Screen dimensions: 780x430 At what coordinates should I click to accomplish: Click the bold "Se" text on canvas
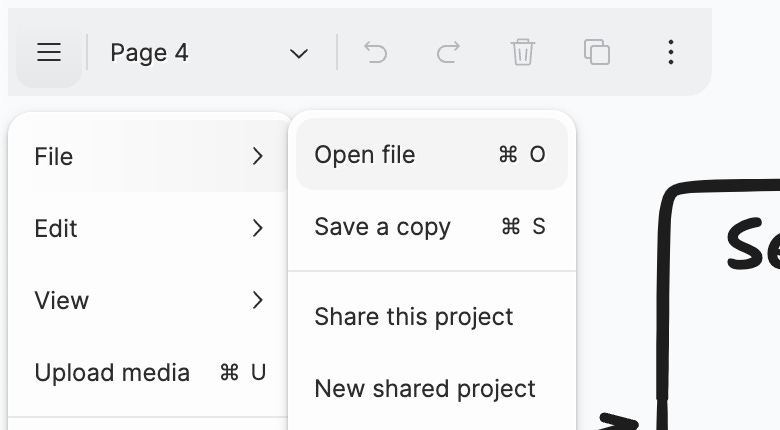[753, 245]
